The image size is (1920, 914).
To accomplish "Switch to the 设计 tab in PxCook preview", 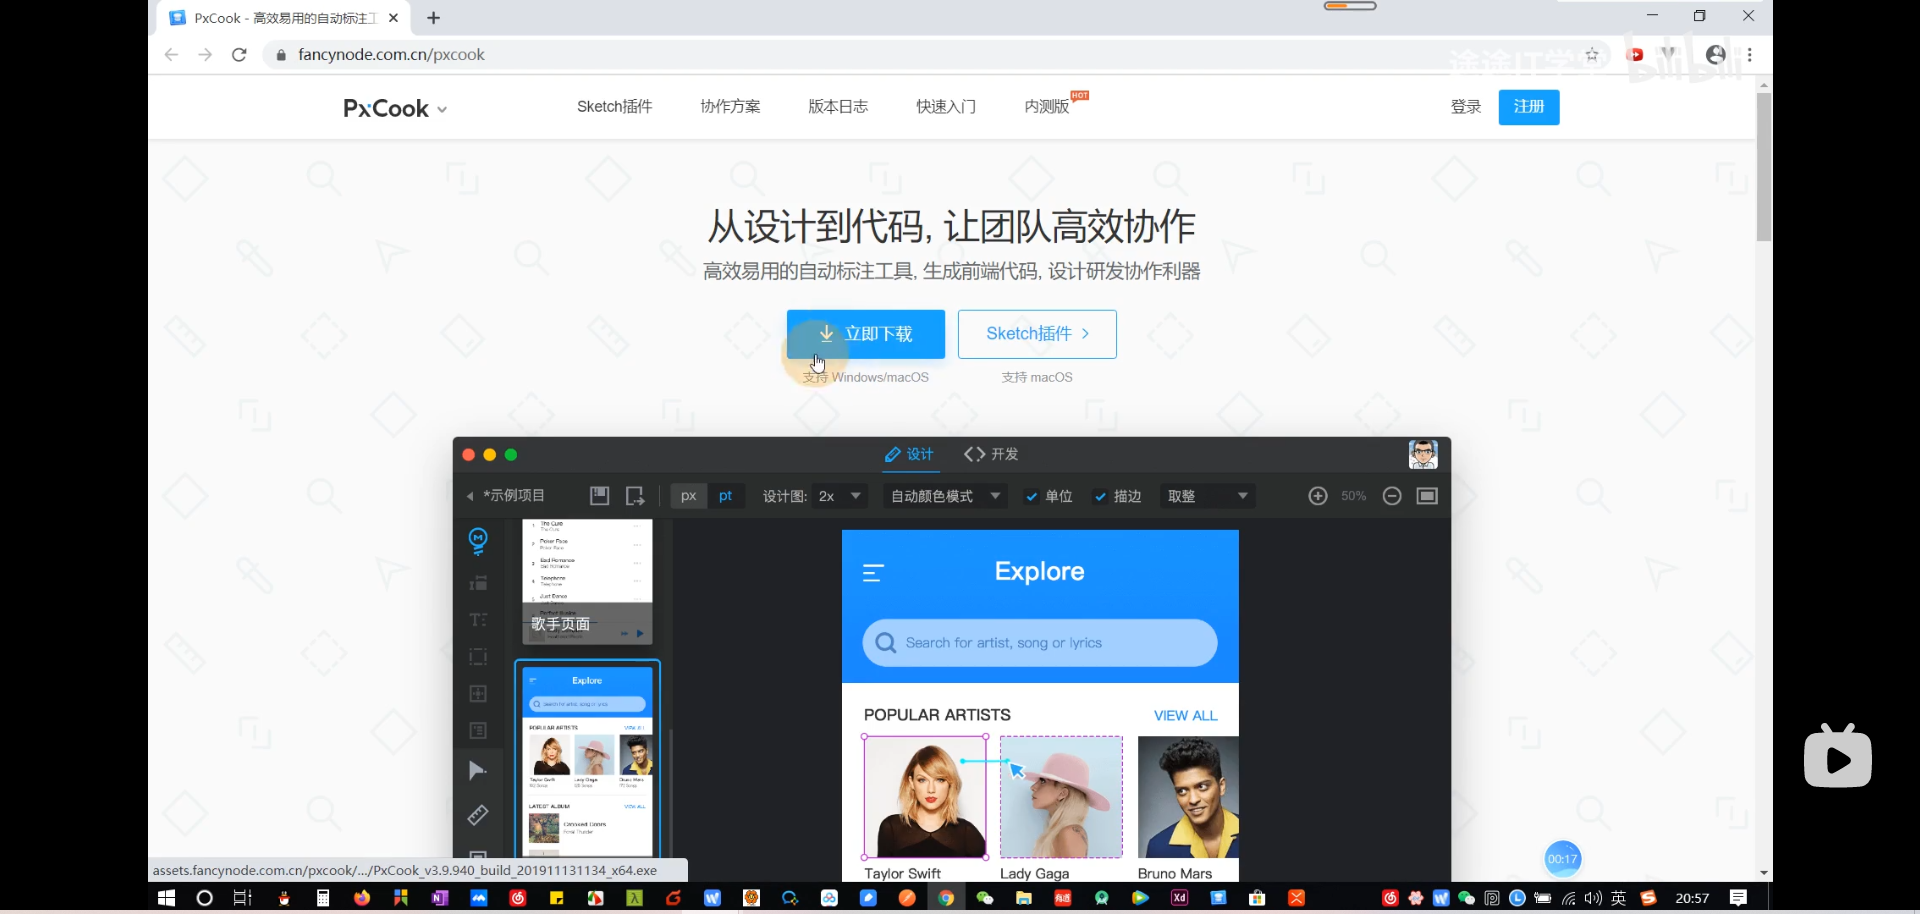I will click(x=909, y=454).
